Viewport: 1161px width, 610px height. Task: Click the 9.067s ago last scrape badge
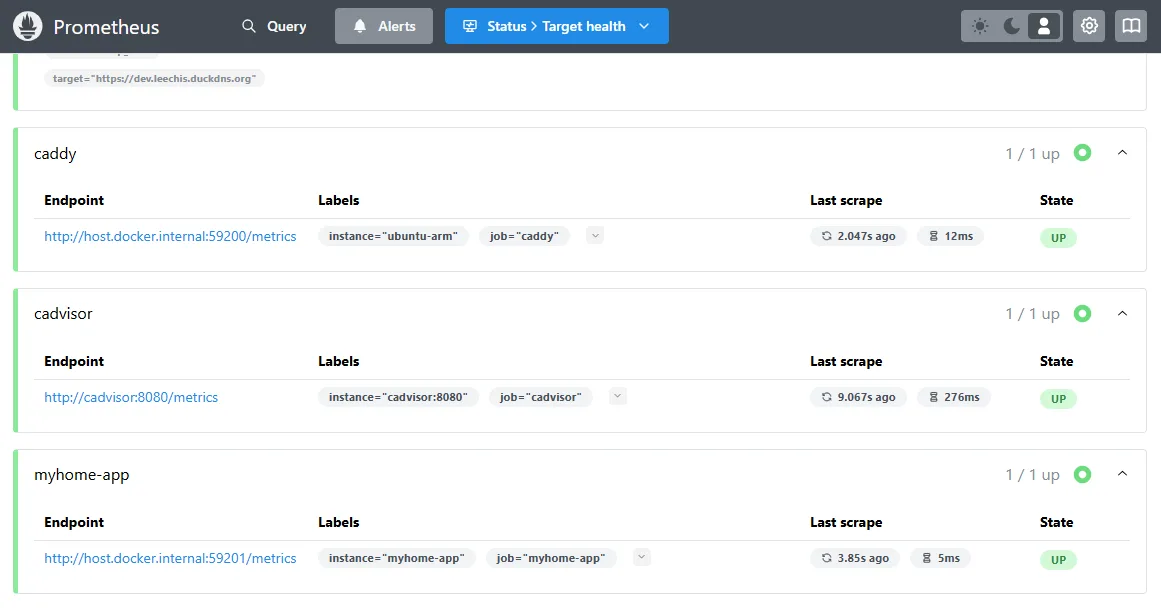pos(858,398)
